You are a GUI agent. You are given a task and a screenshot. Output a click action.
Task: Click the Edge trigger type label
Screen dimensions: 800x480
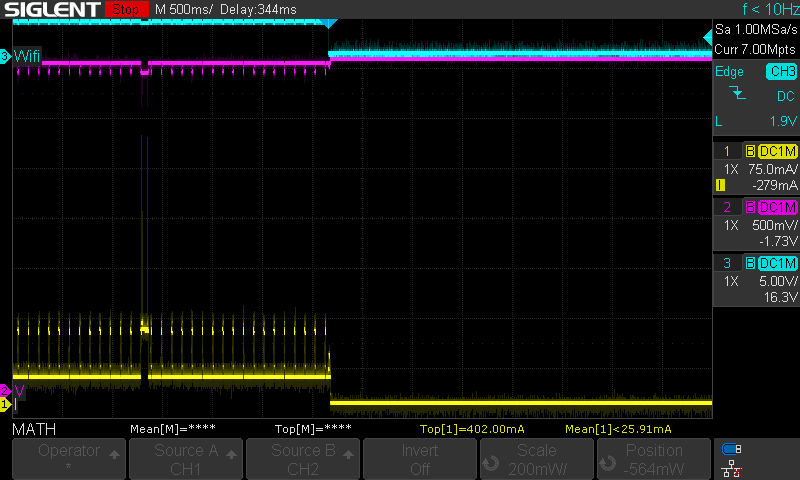(x=729, y=71)
